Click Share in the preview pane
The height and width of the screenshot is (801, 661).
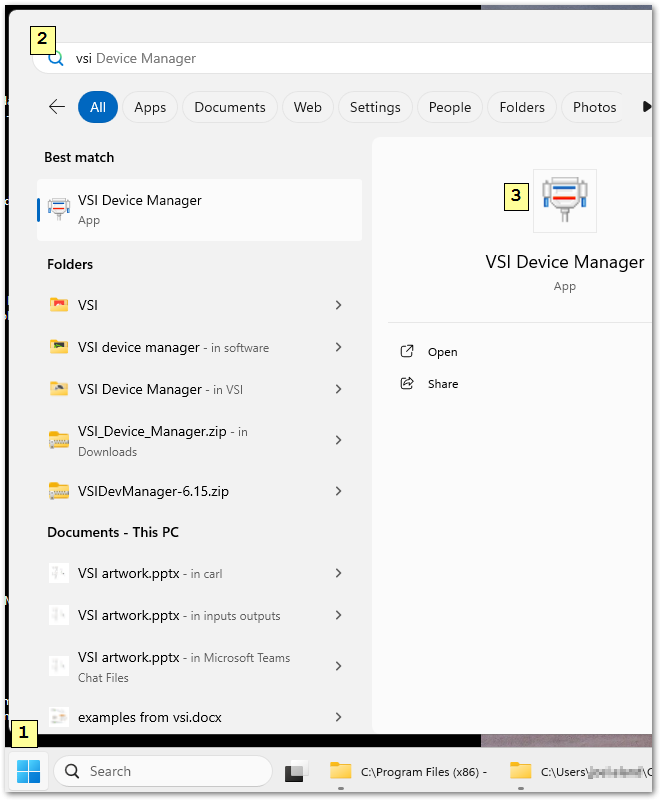(x=443, y=384)
